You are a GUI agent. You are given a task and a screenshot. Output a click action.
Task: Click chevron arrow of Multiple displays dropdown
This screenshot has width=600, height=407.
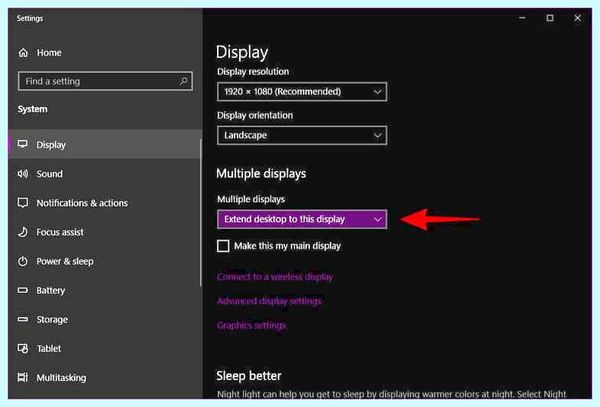[378, 219]
